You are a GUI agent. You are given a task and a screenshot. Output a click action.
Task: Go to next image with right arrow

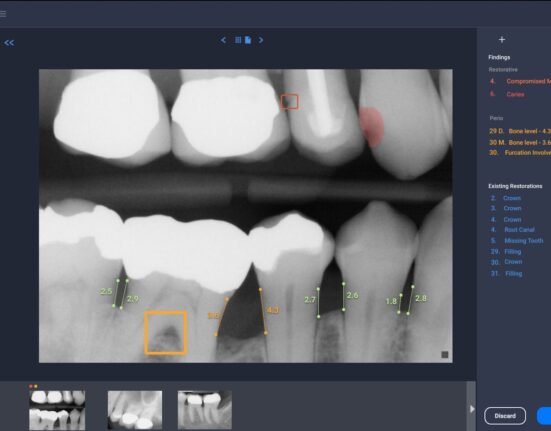coord(261,40)
